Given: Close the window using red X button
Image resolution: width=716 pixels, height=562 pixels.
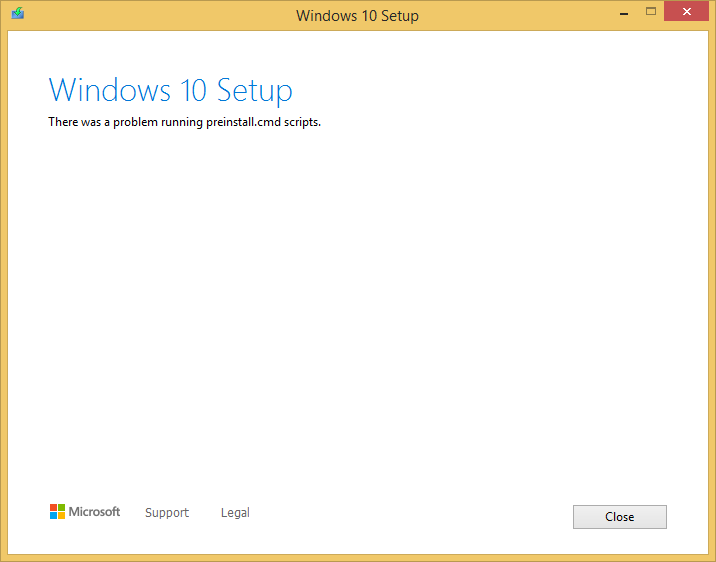Looking at the screenshot, I should (x=687, y=12).
